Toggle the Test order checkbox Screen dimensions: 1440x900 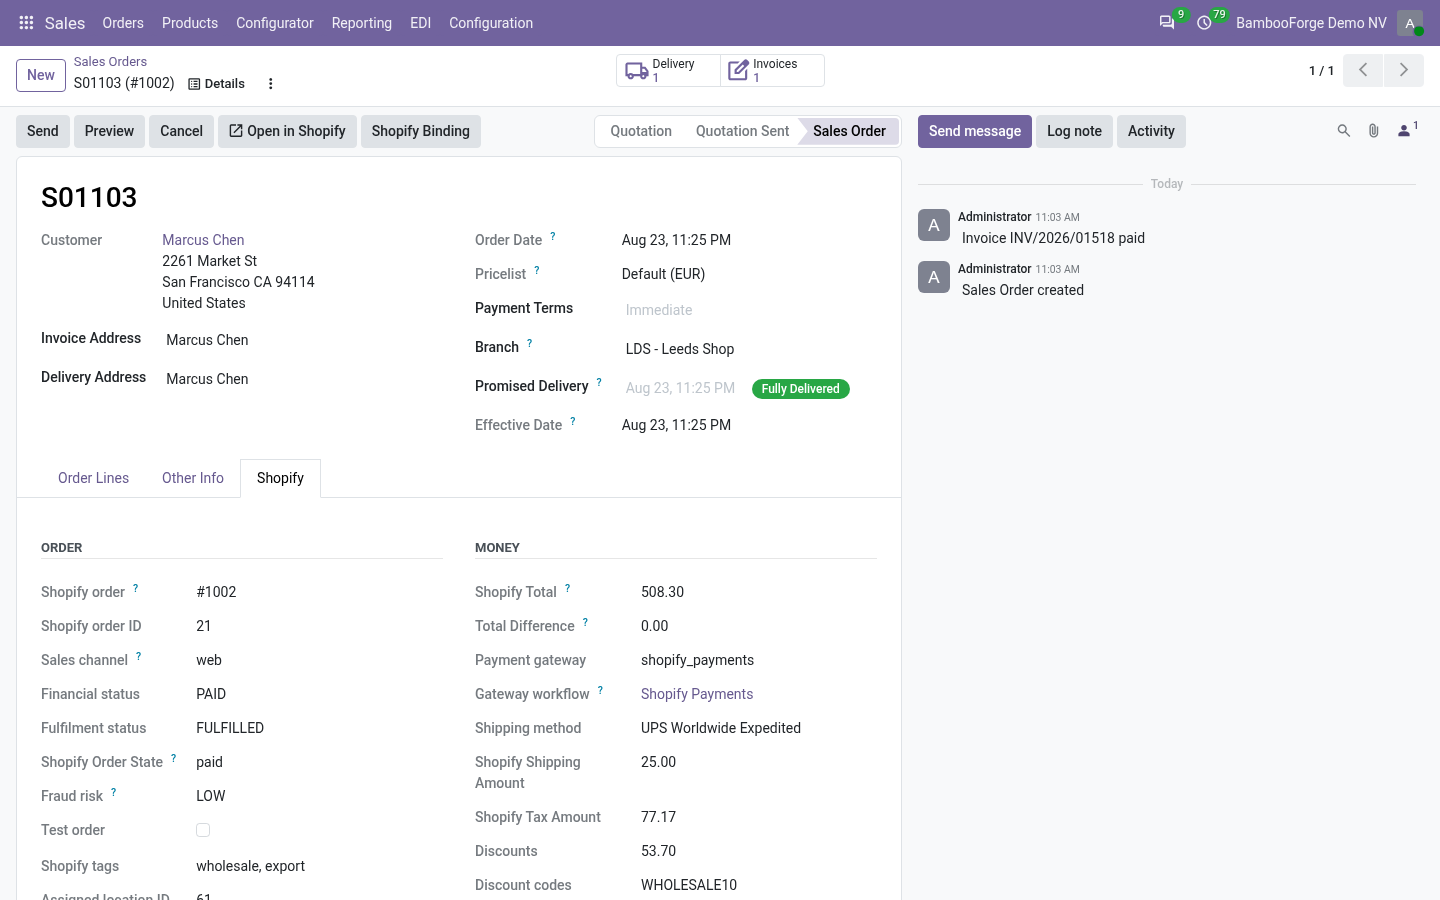[x=203, y=830]
